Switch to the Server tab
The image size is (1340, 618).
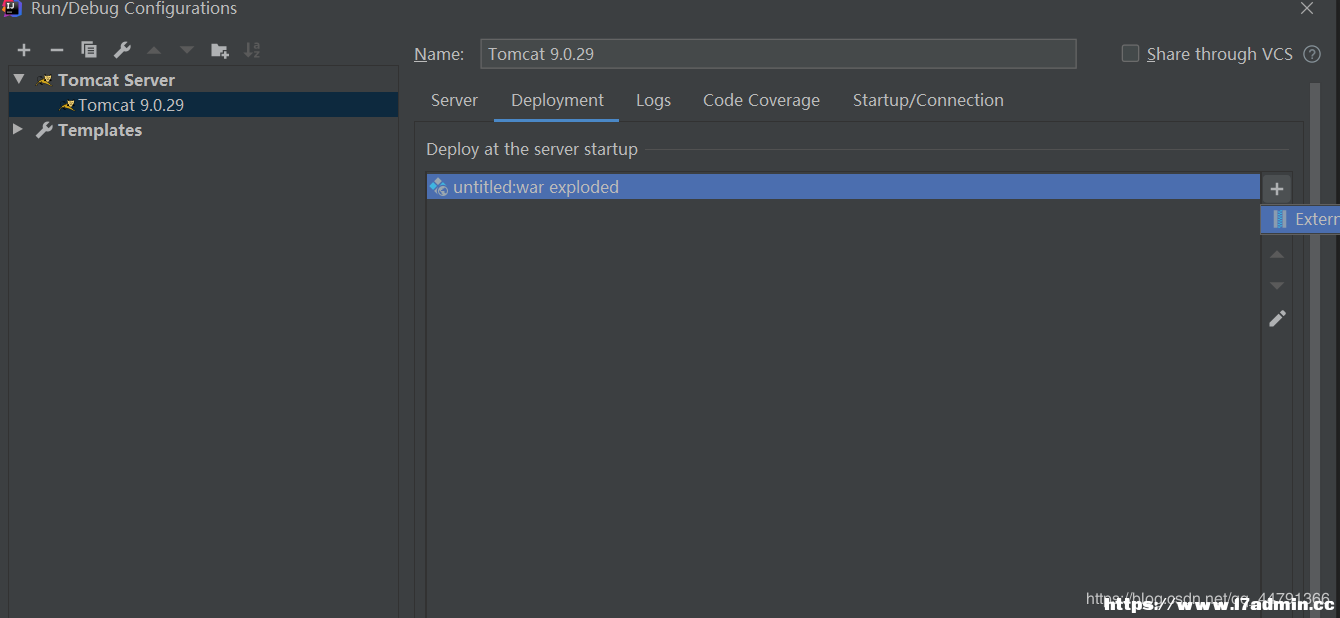pos(454,100)
